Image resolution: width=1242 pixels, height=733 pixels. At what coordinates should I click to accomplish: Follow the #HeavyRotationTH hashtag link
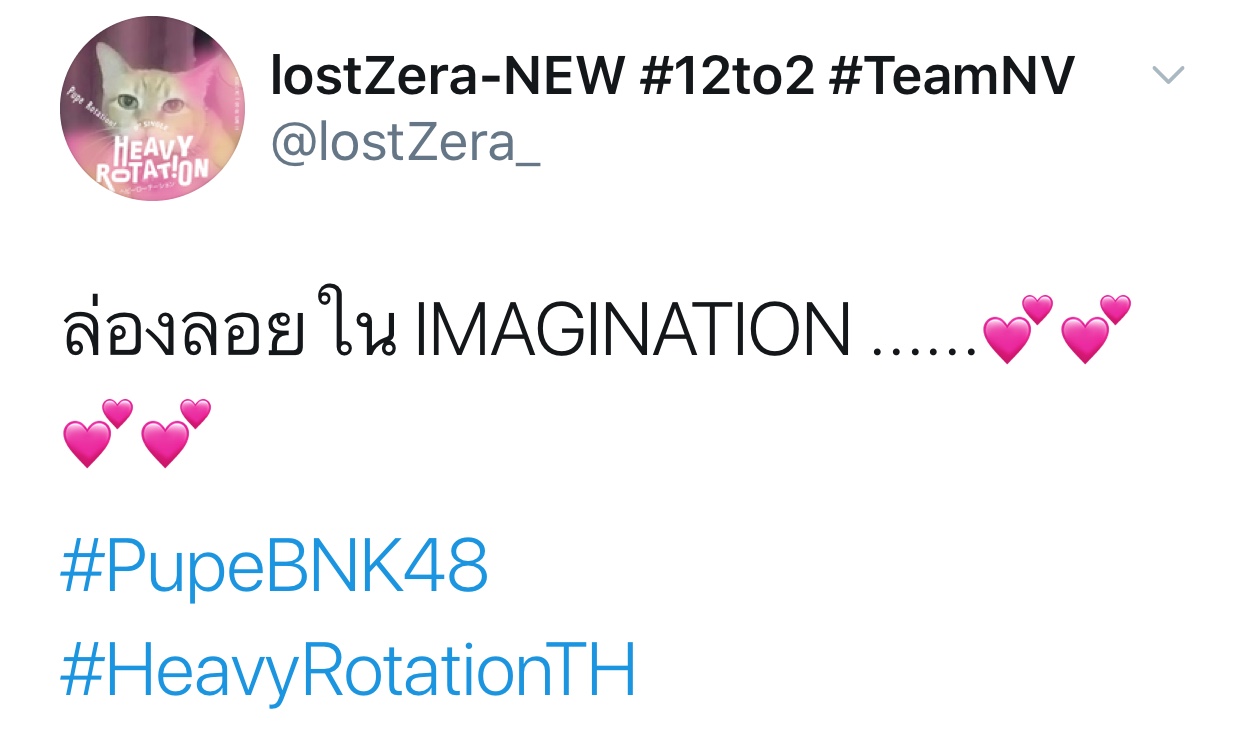pos(348,670)
